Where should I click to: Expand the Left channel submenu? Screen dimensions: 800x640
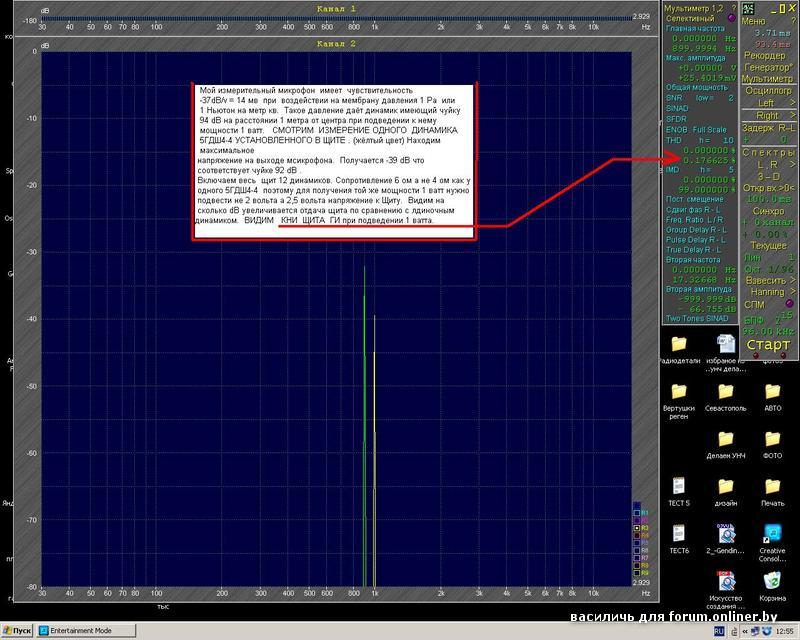(x=768, y=103)
